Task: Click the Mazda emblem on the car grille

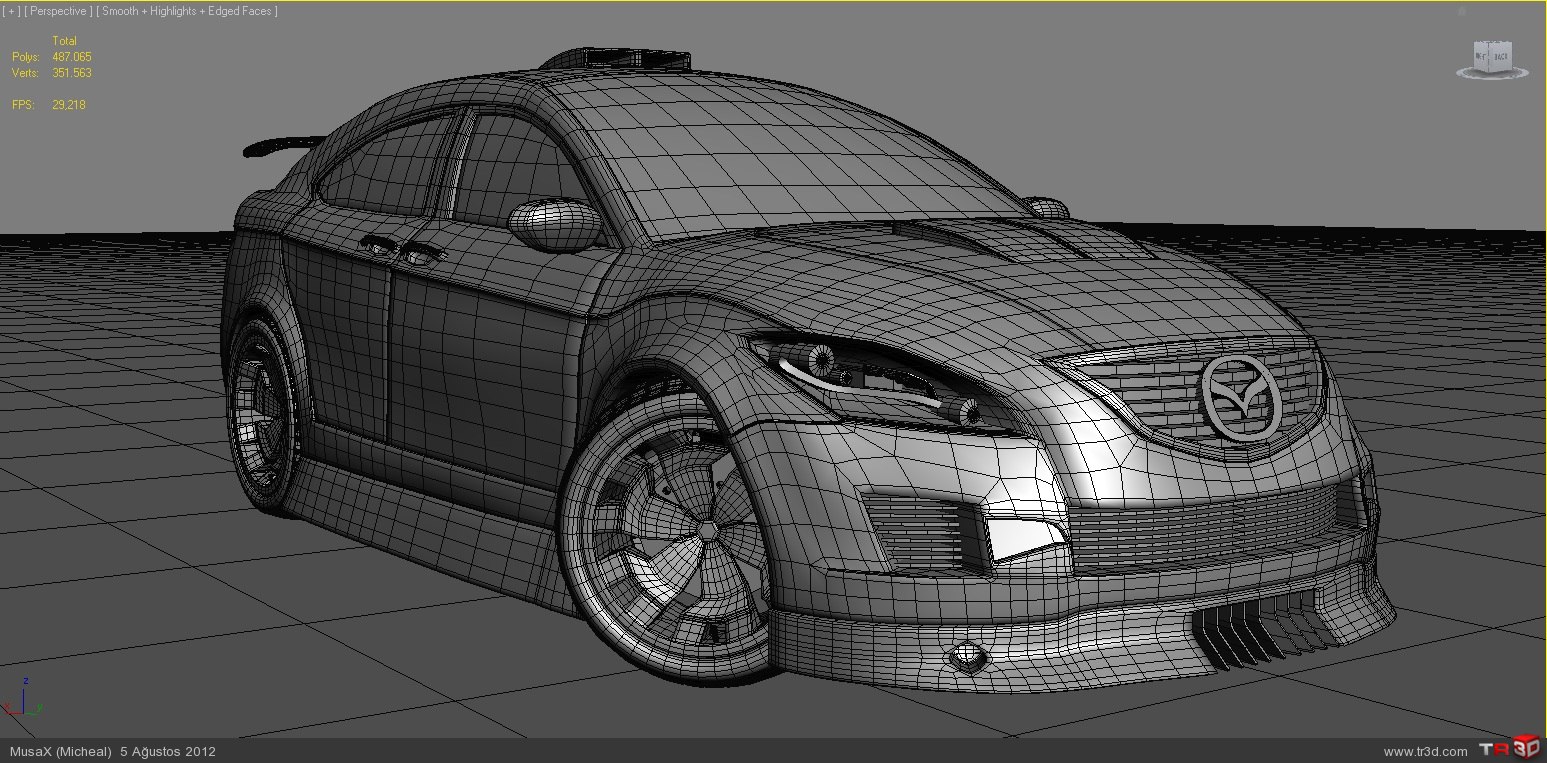Action: click(1241, 396)
